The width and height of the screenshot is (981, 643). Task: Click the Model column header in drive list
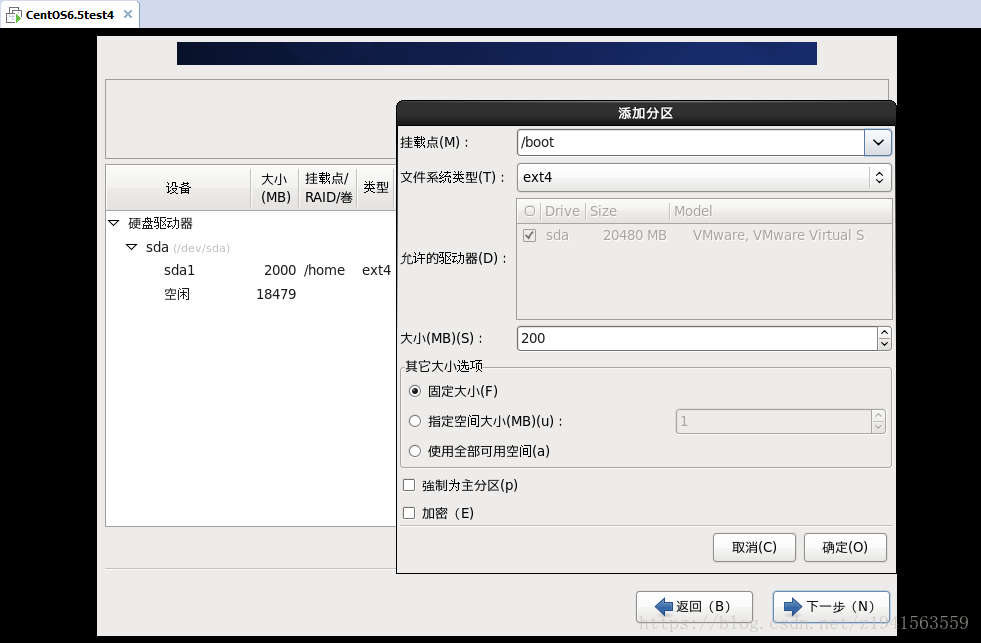coord(781,211)
